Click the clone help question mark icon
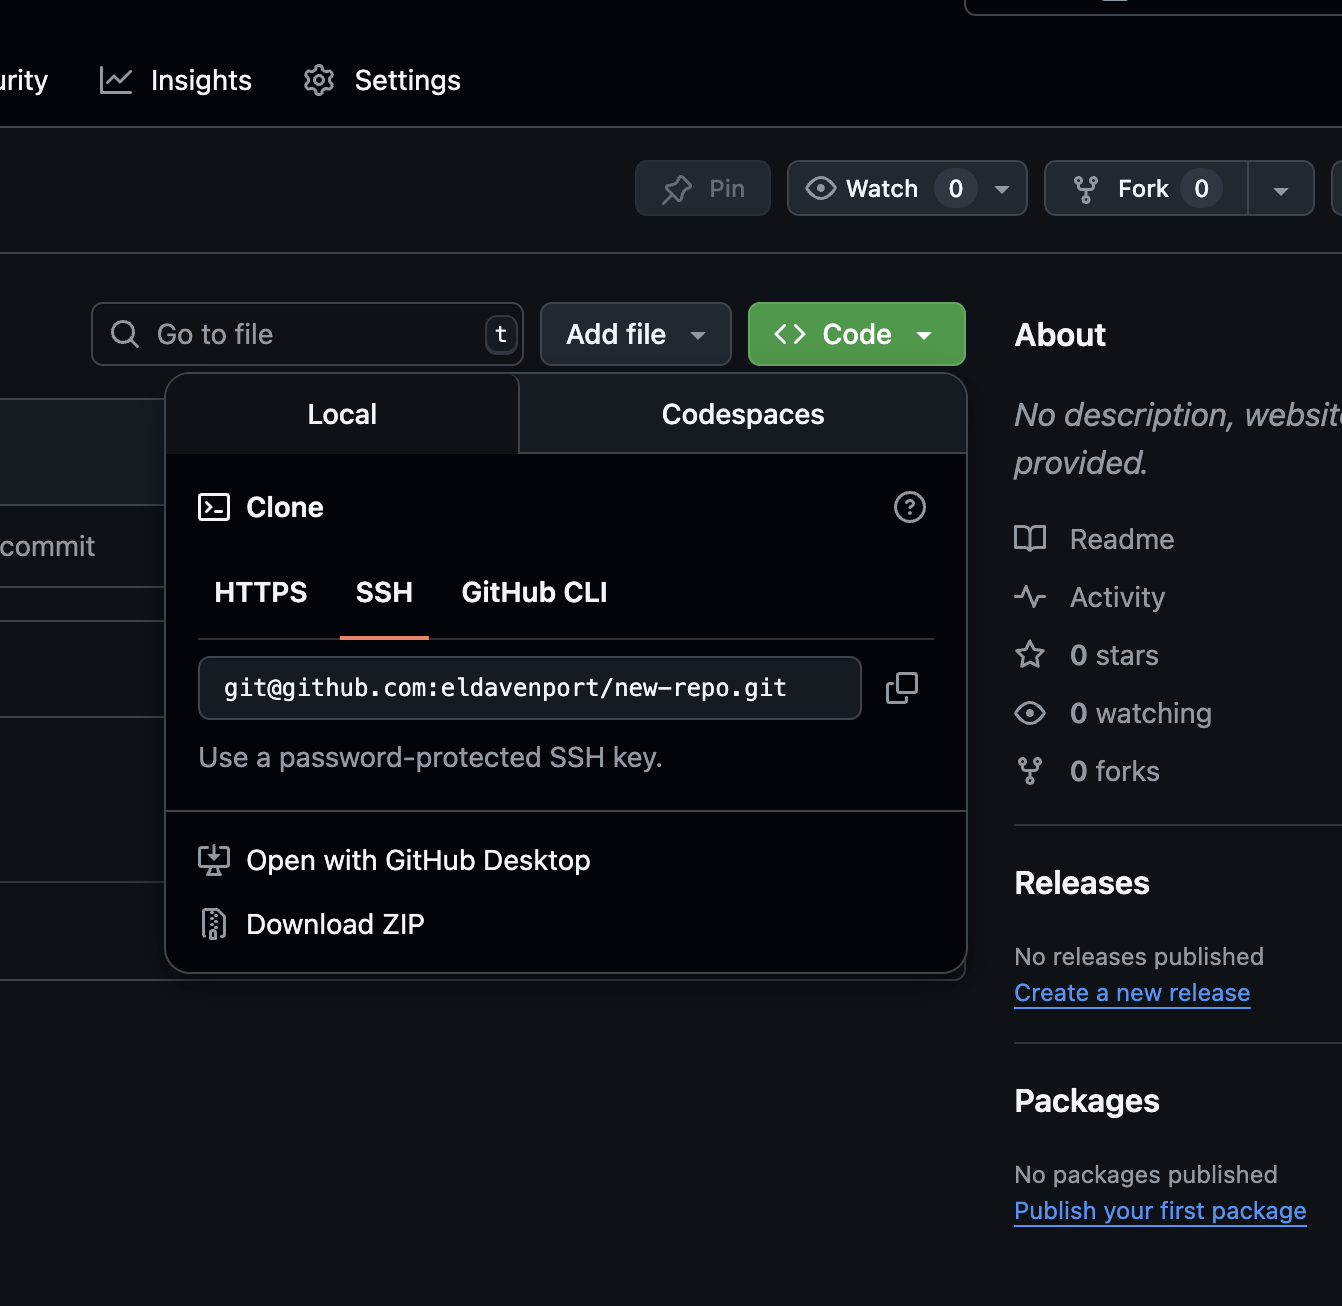This screenshot has height=1306, width=1342. 909,507
